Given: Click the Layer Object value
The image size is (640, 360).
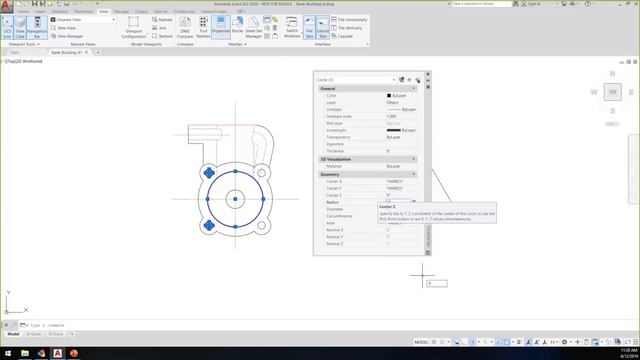Looking at the screenshot, I should pyautogui.click(x=393, y=102).
